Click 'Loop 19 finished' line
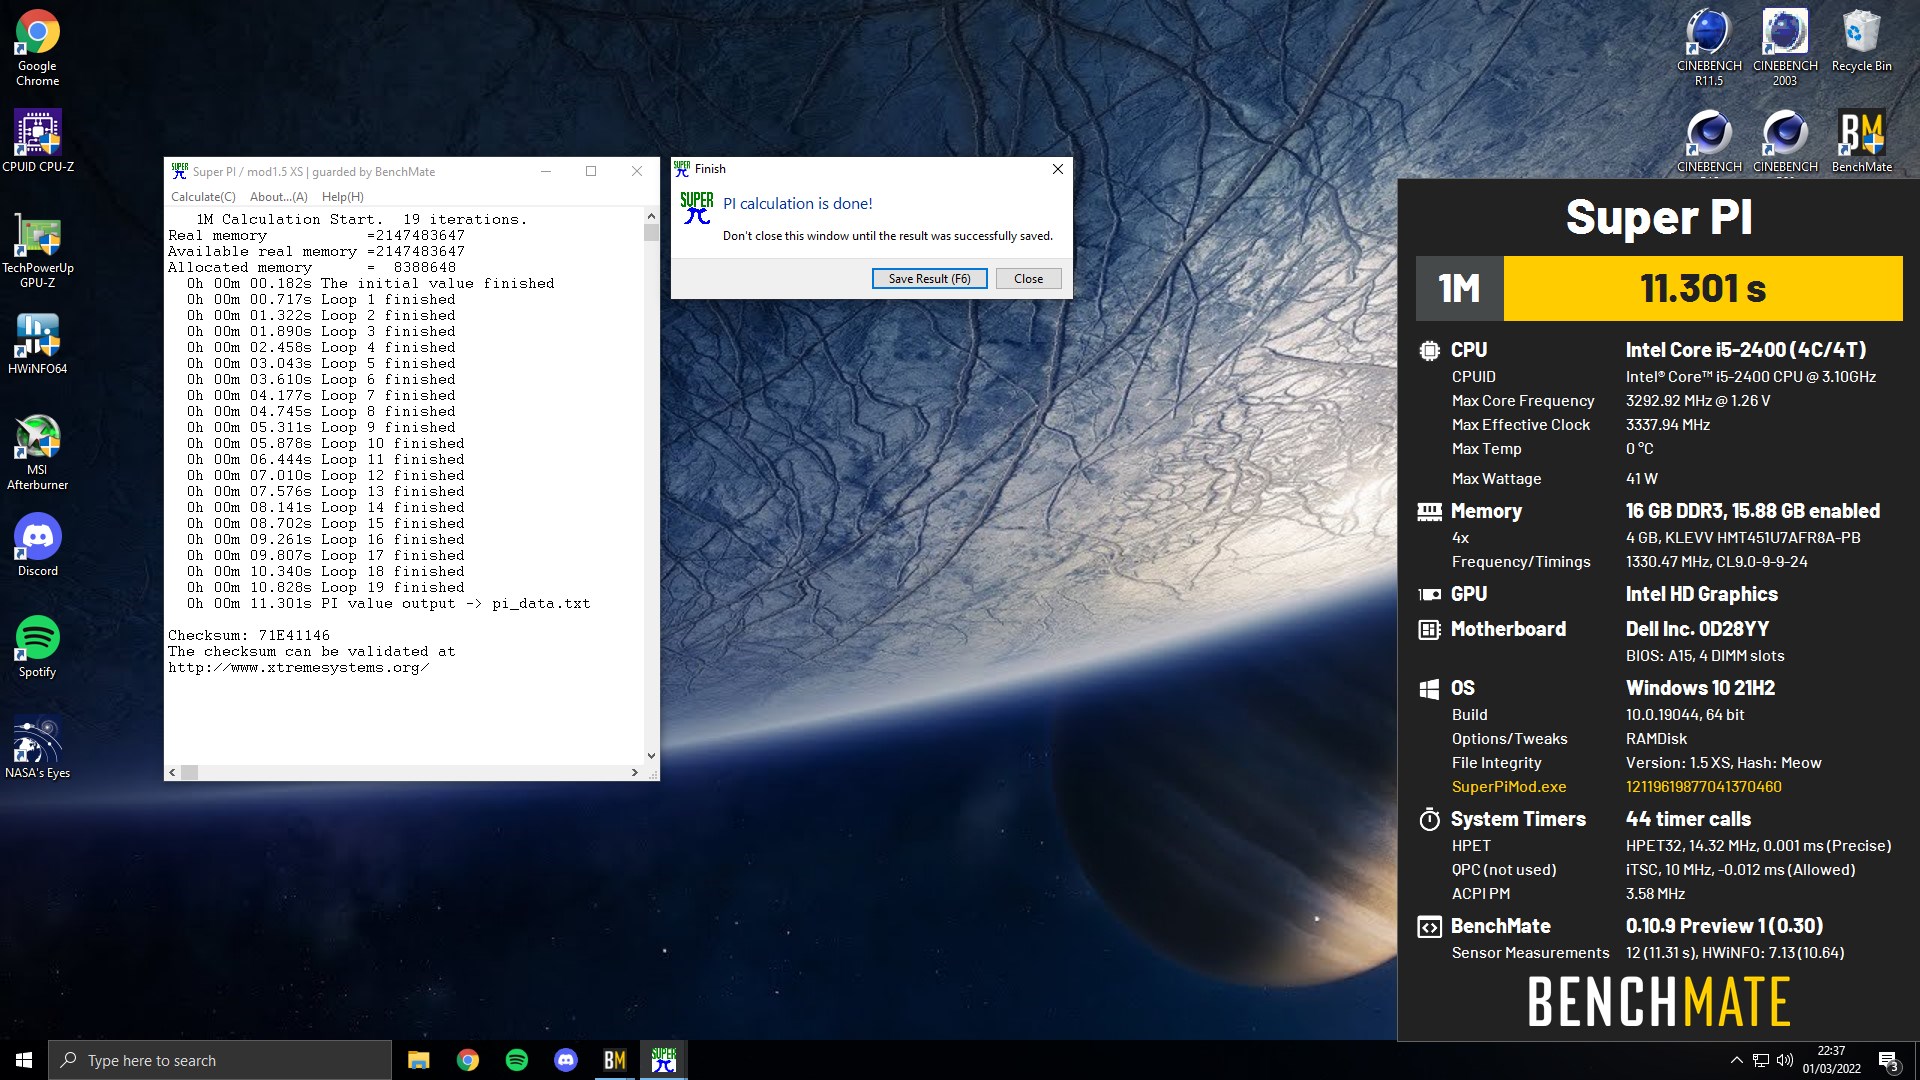The image size is (1920, 1080). click(x=325, y=587)
